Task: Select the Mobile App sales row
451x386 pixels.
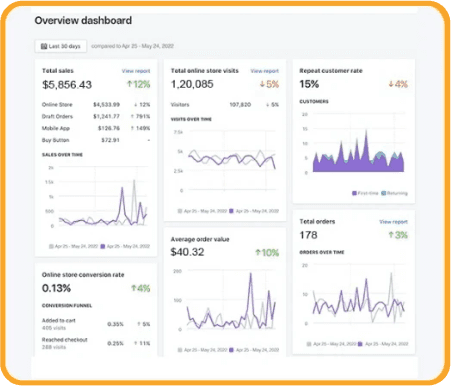Action: tap(96, 128)
